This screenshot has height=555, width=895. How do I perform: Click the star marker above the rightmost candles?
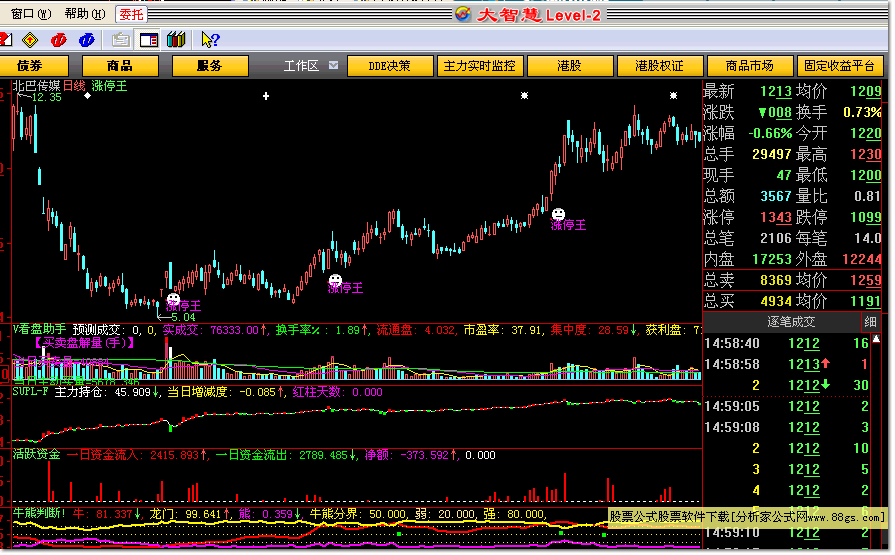674,95
